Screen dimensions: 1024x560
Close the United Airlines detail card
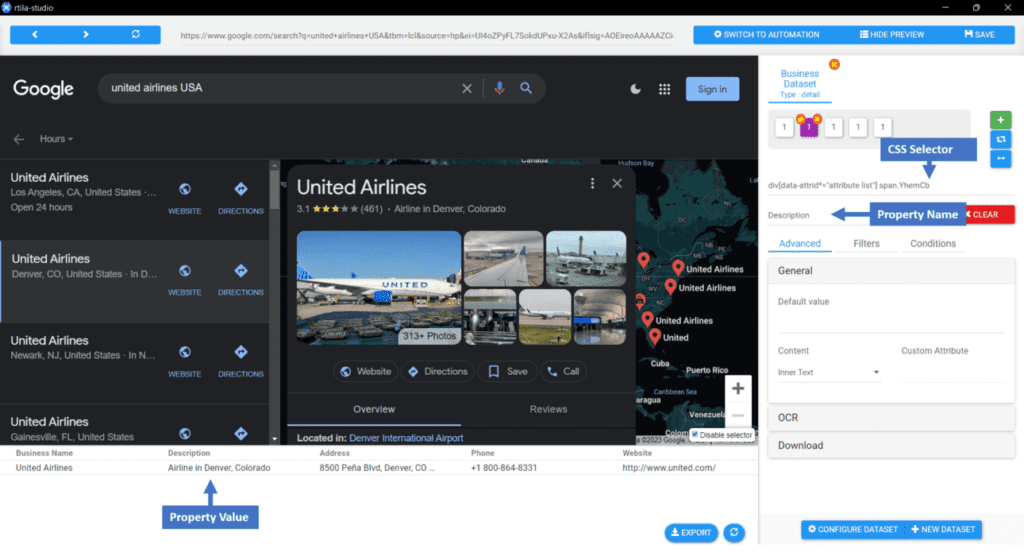[617, 184]
